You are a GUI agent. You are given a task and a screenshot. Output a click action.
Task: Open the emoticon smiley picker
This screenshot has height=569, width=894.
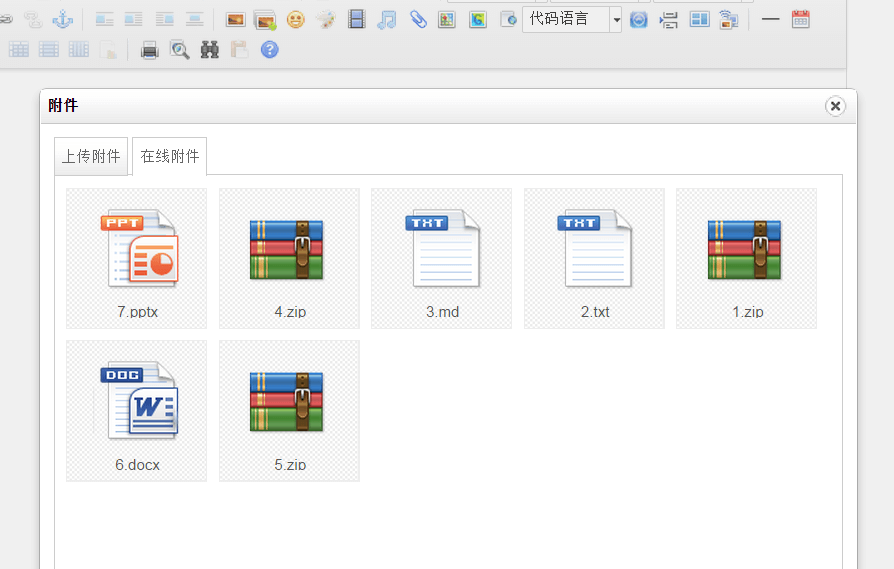coord(295,20)
